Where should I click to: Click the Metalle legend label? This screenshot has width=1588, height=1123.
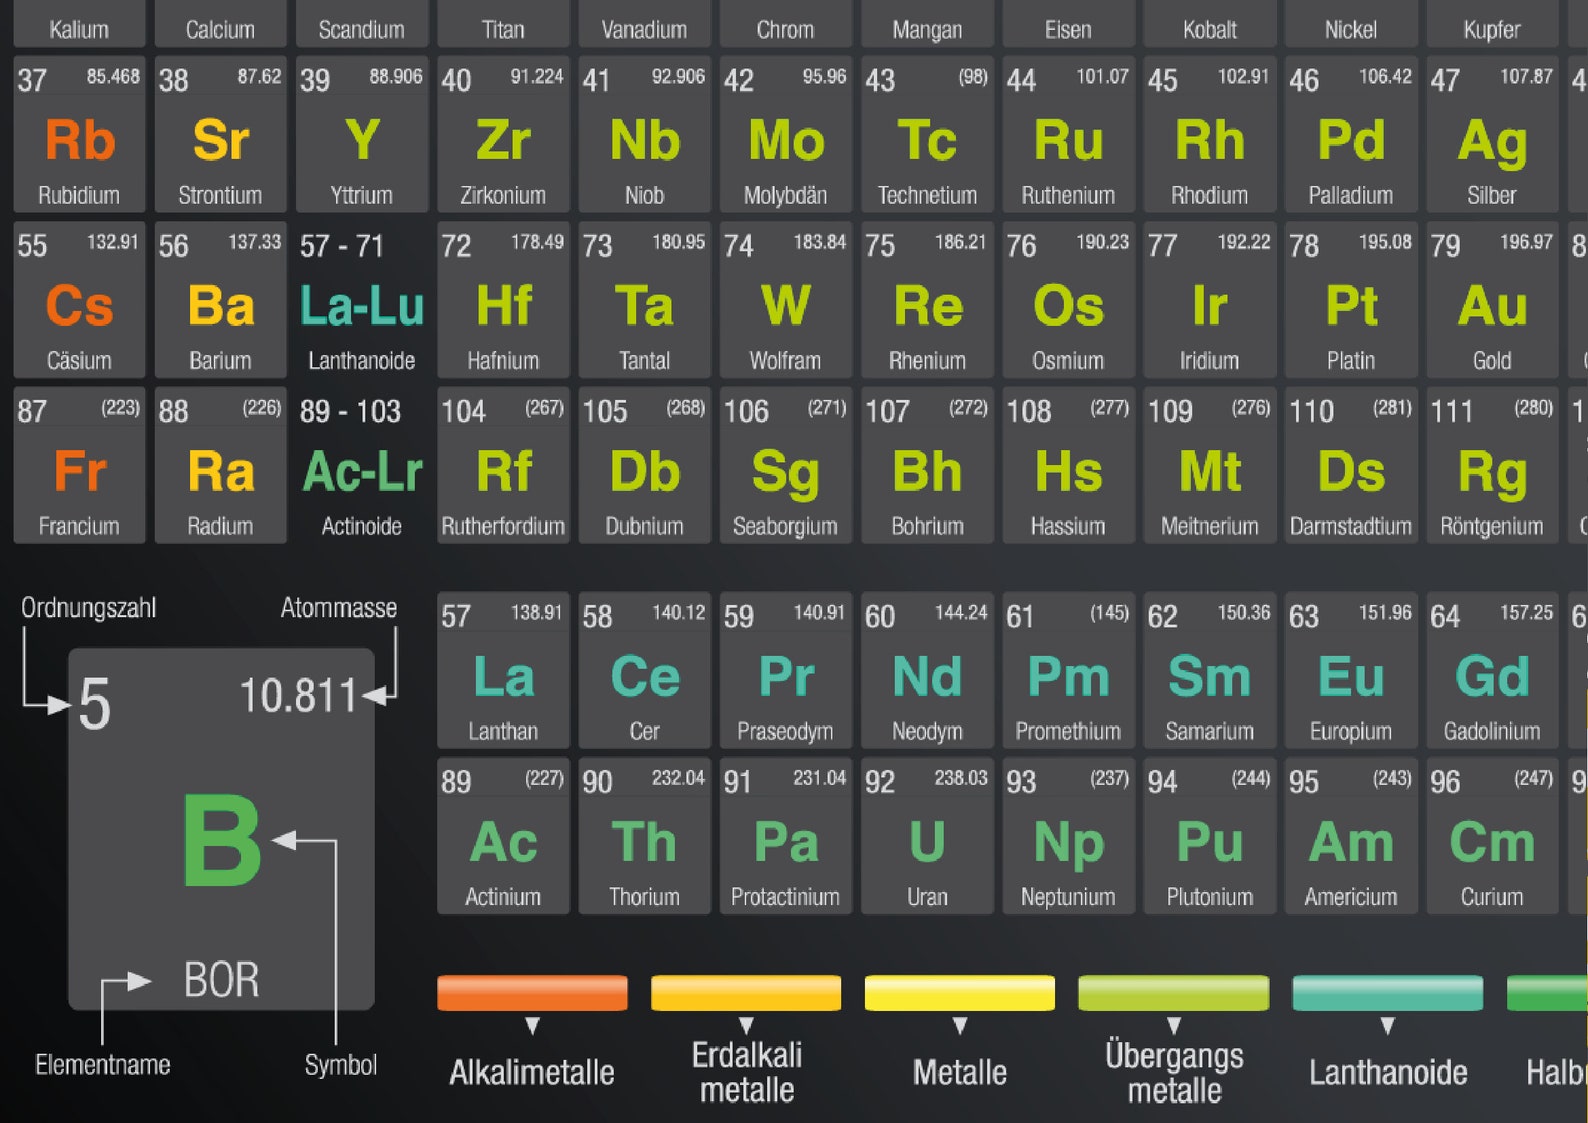tap(960, 1073)
